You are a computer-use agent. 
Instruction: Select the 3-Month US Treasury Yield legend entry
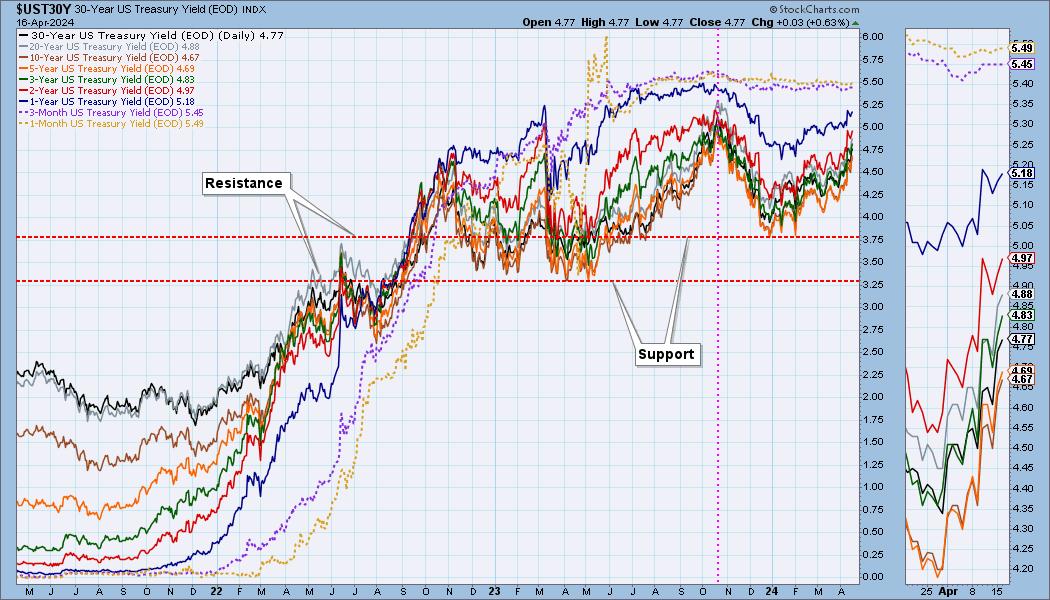[112, 112]
